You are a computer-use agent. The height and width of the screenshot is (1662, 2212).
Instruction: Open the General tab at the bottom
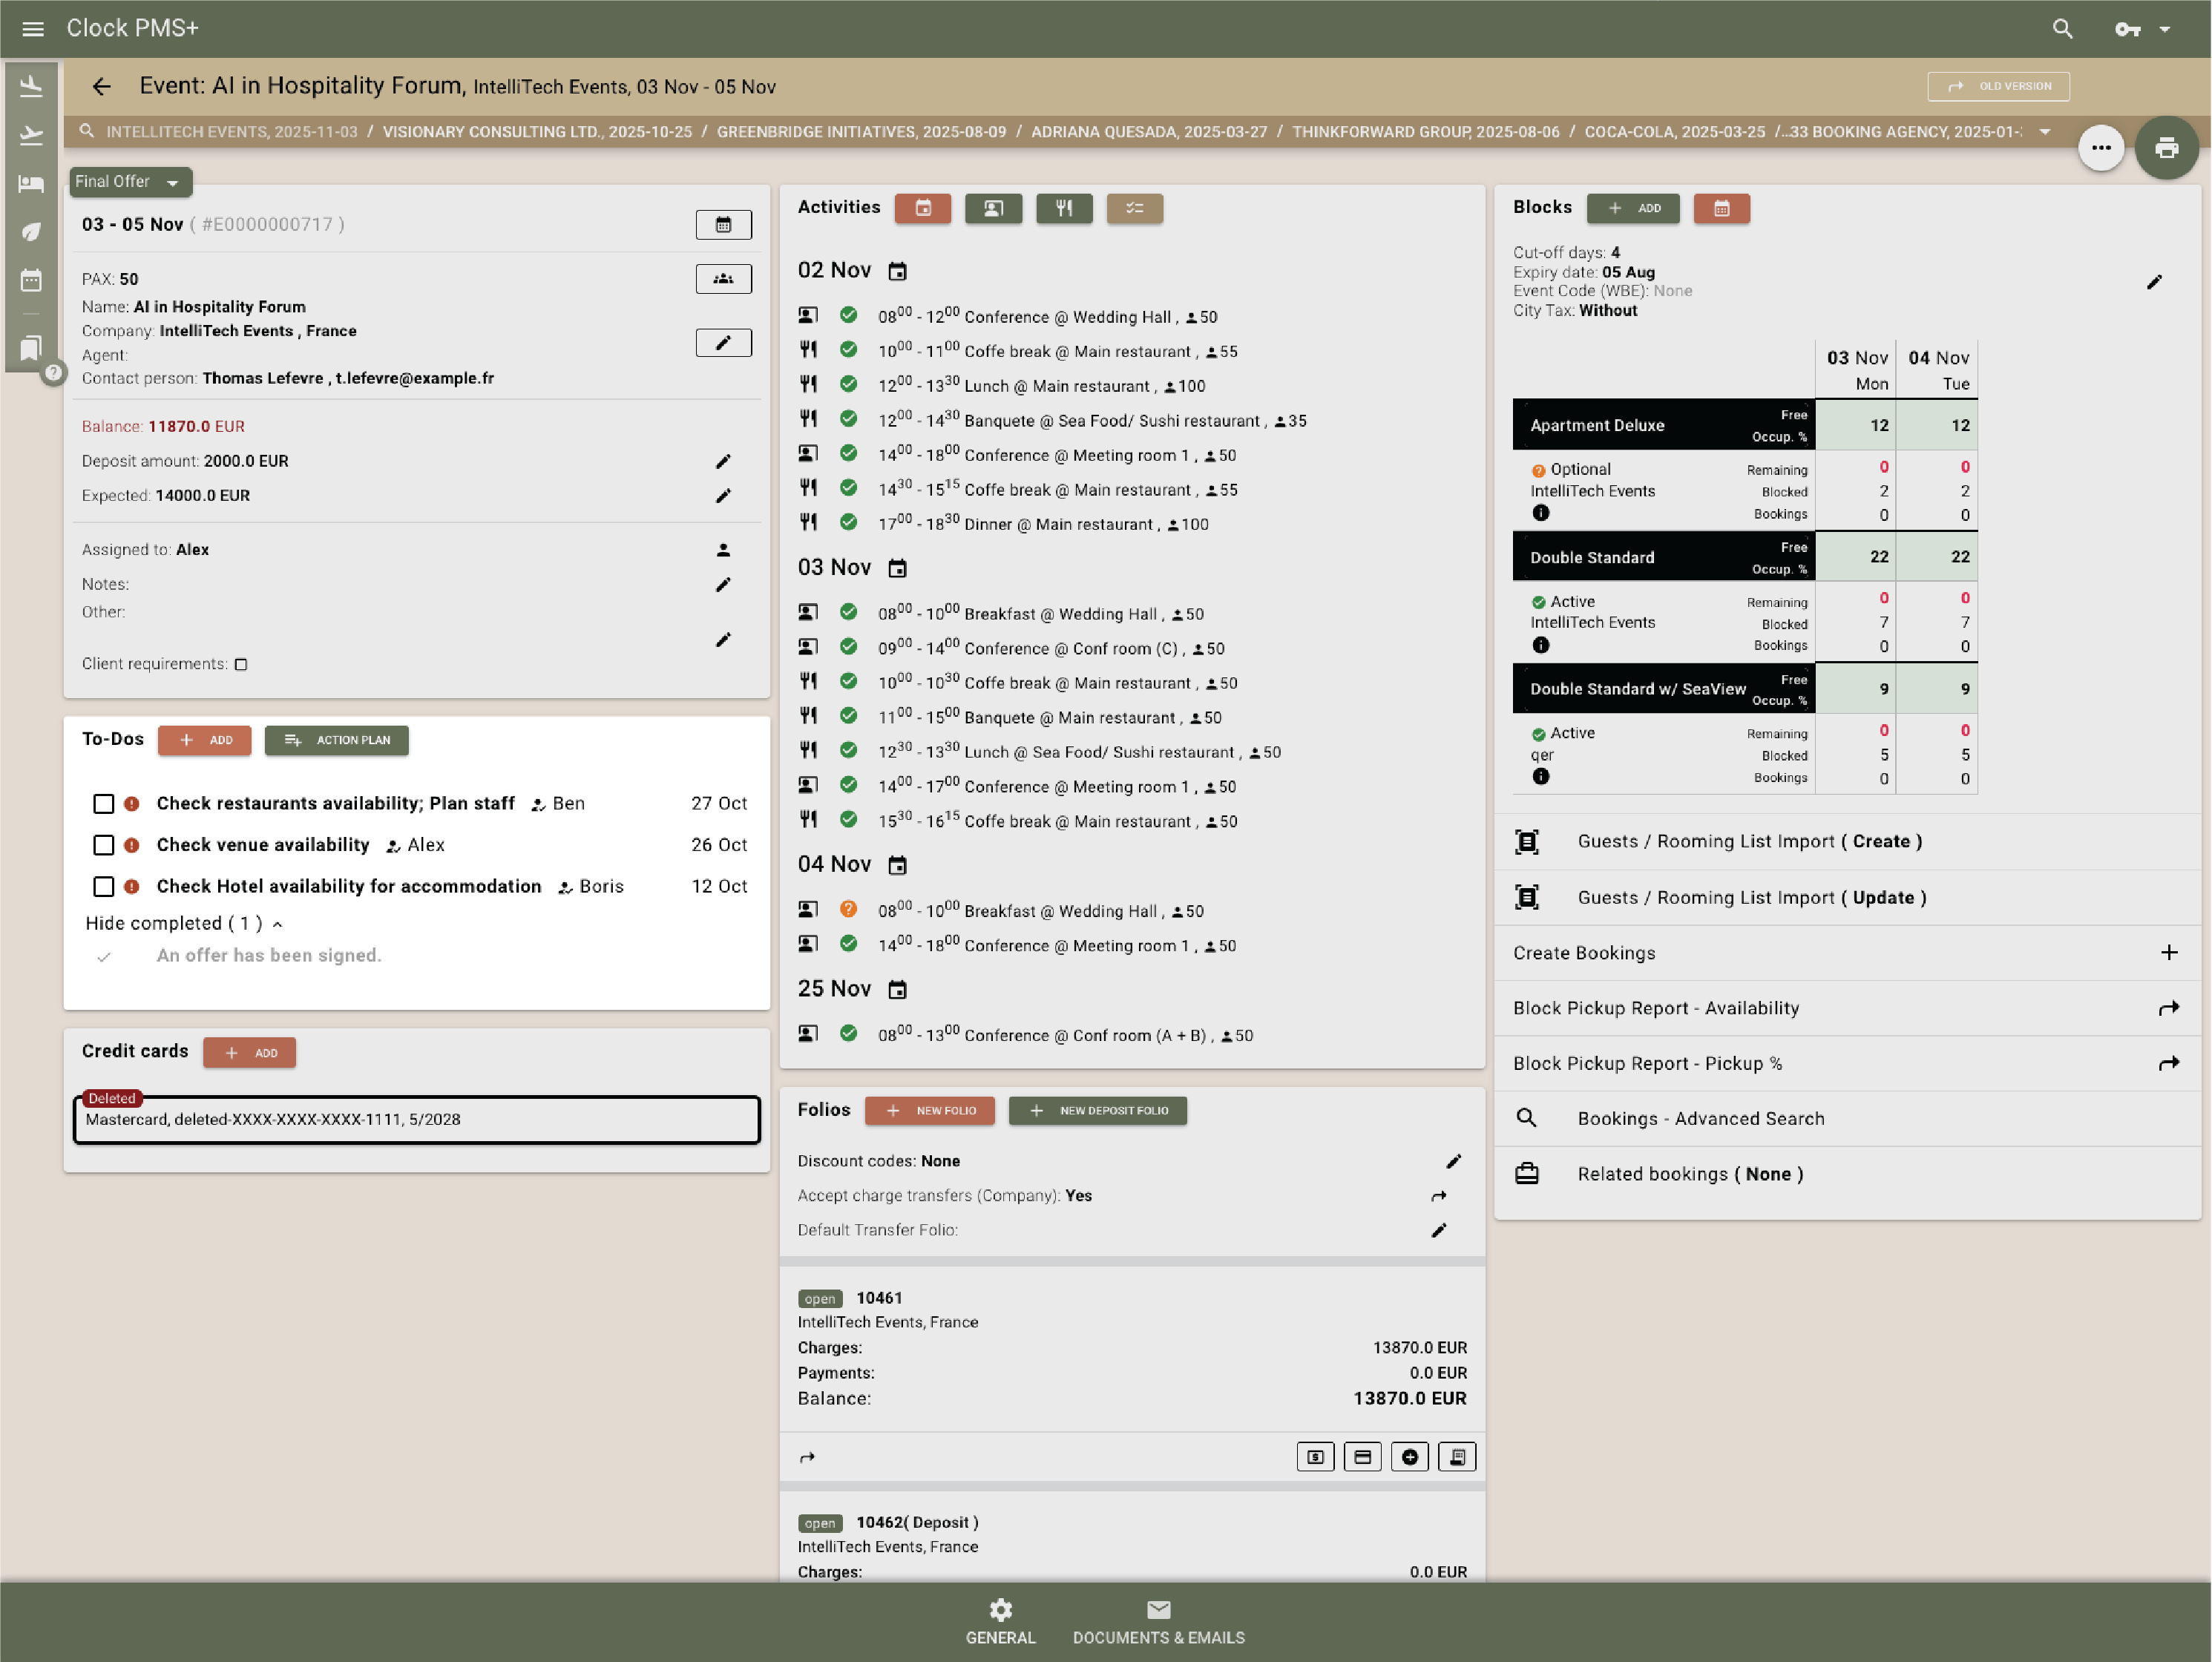tap(1000, 1622)
